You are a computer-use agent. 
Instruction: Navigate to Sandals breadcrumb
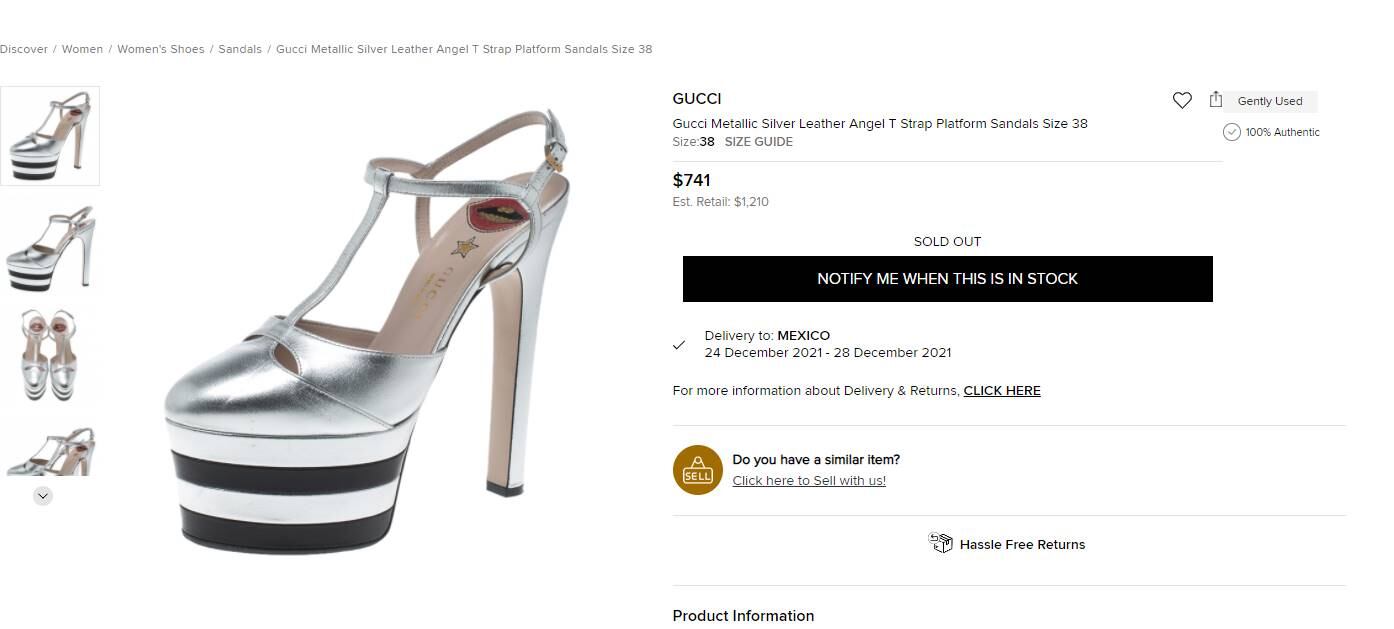tap(240, 49)
